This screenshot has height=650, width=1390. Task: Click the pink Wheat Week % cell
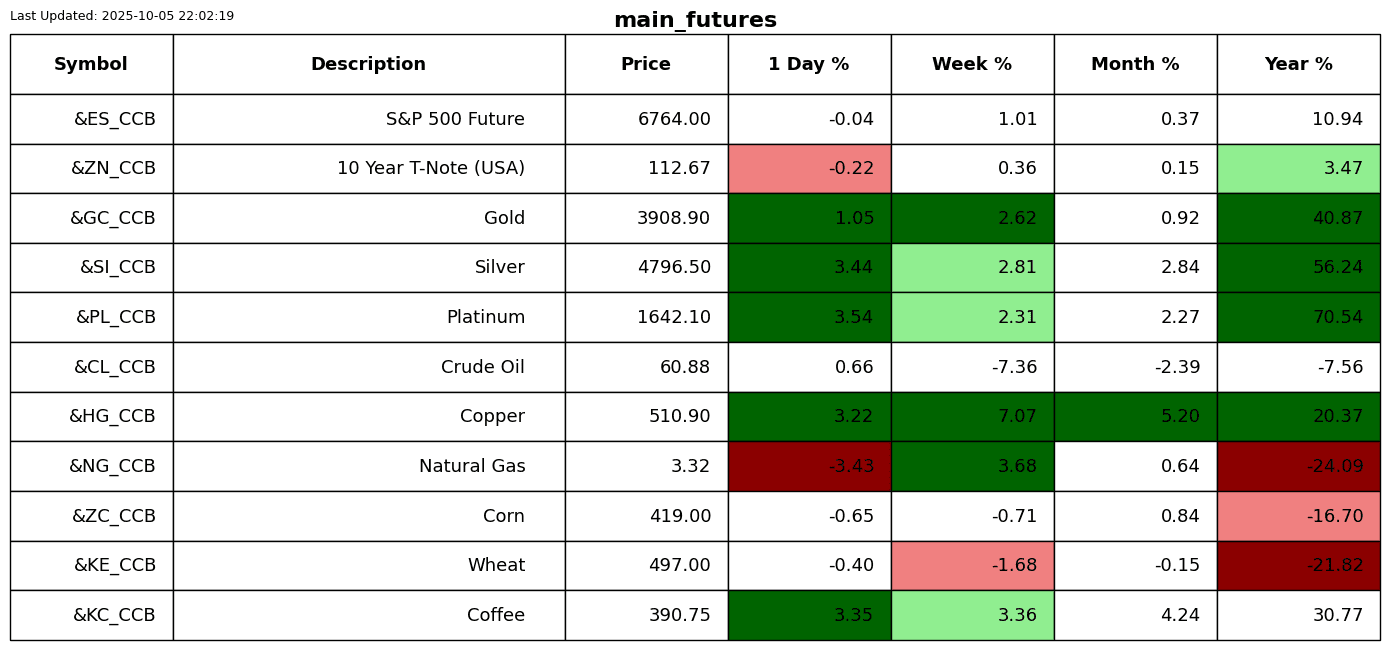(x=972, y=565)
